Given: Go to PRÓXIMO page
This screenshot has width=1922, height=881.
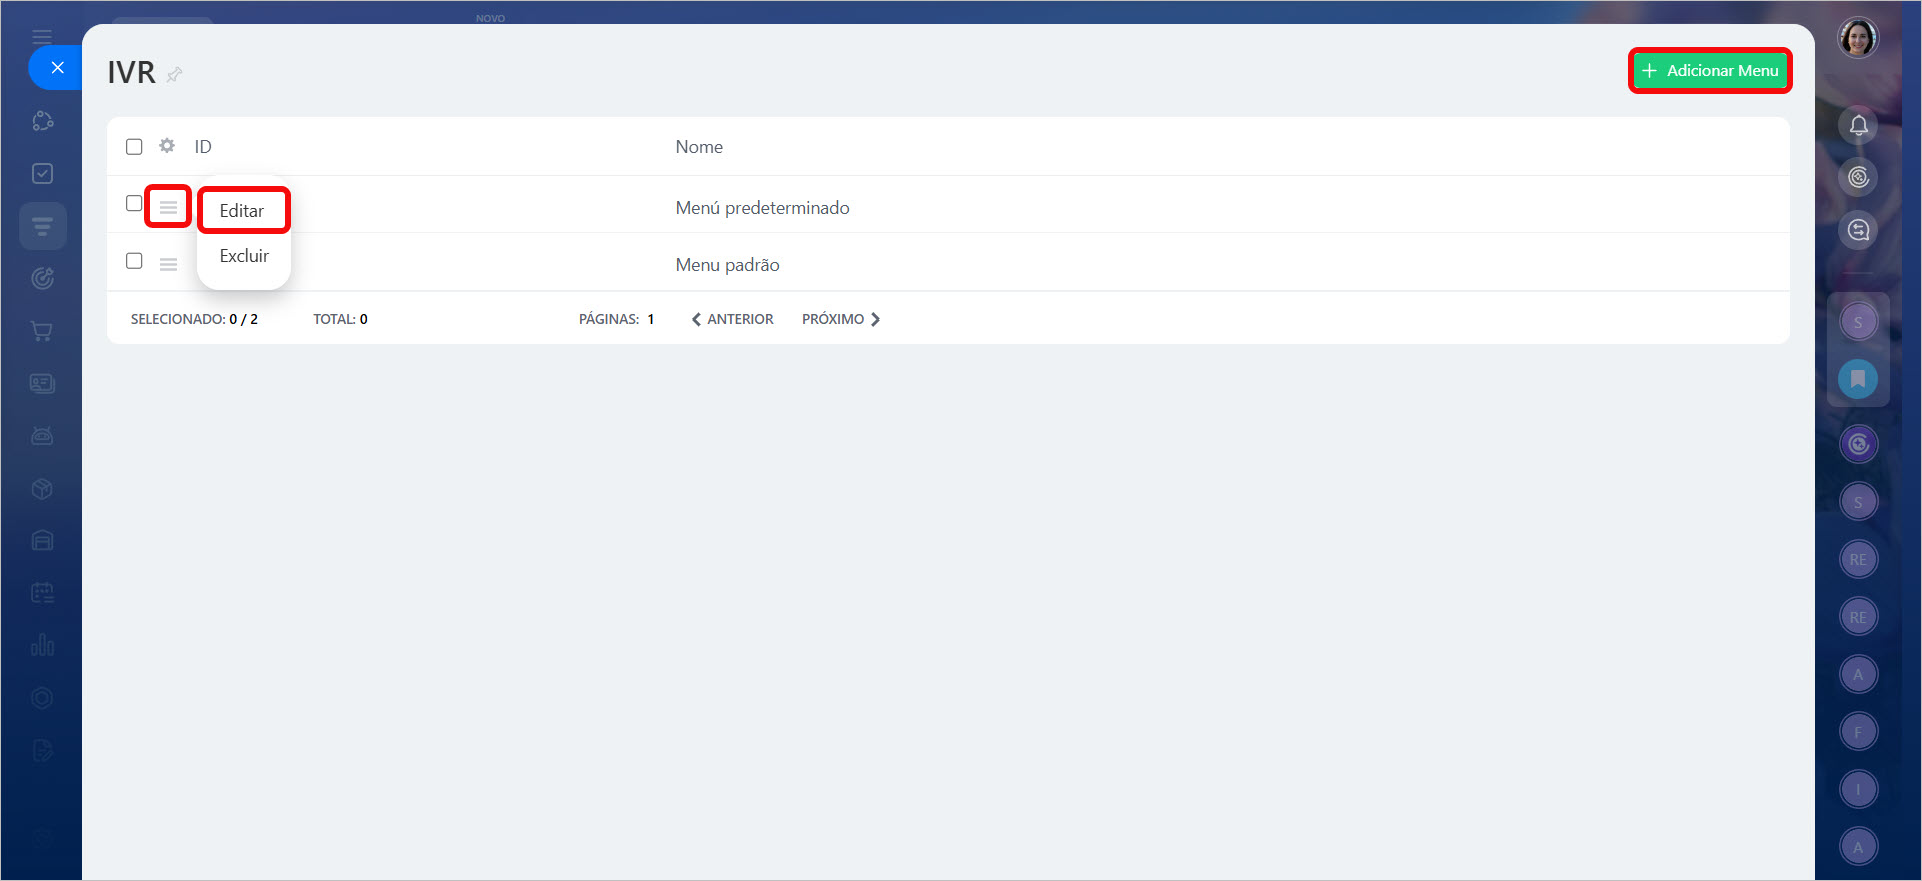Looking at the screenshot, I should (841, 319).
